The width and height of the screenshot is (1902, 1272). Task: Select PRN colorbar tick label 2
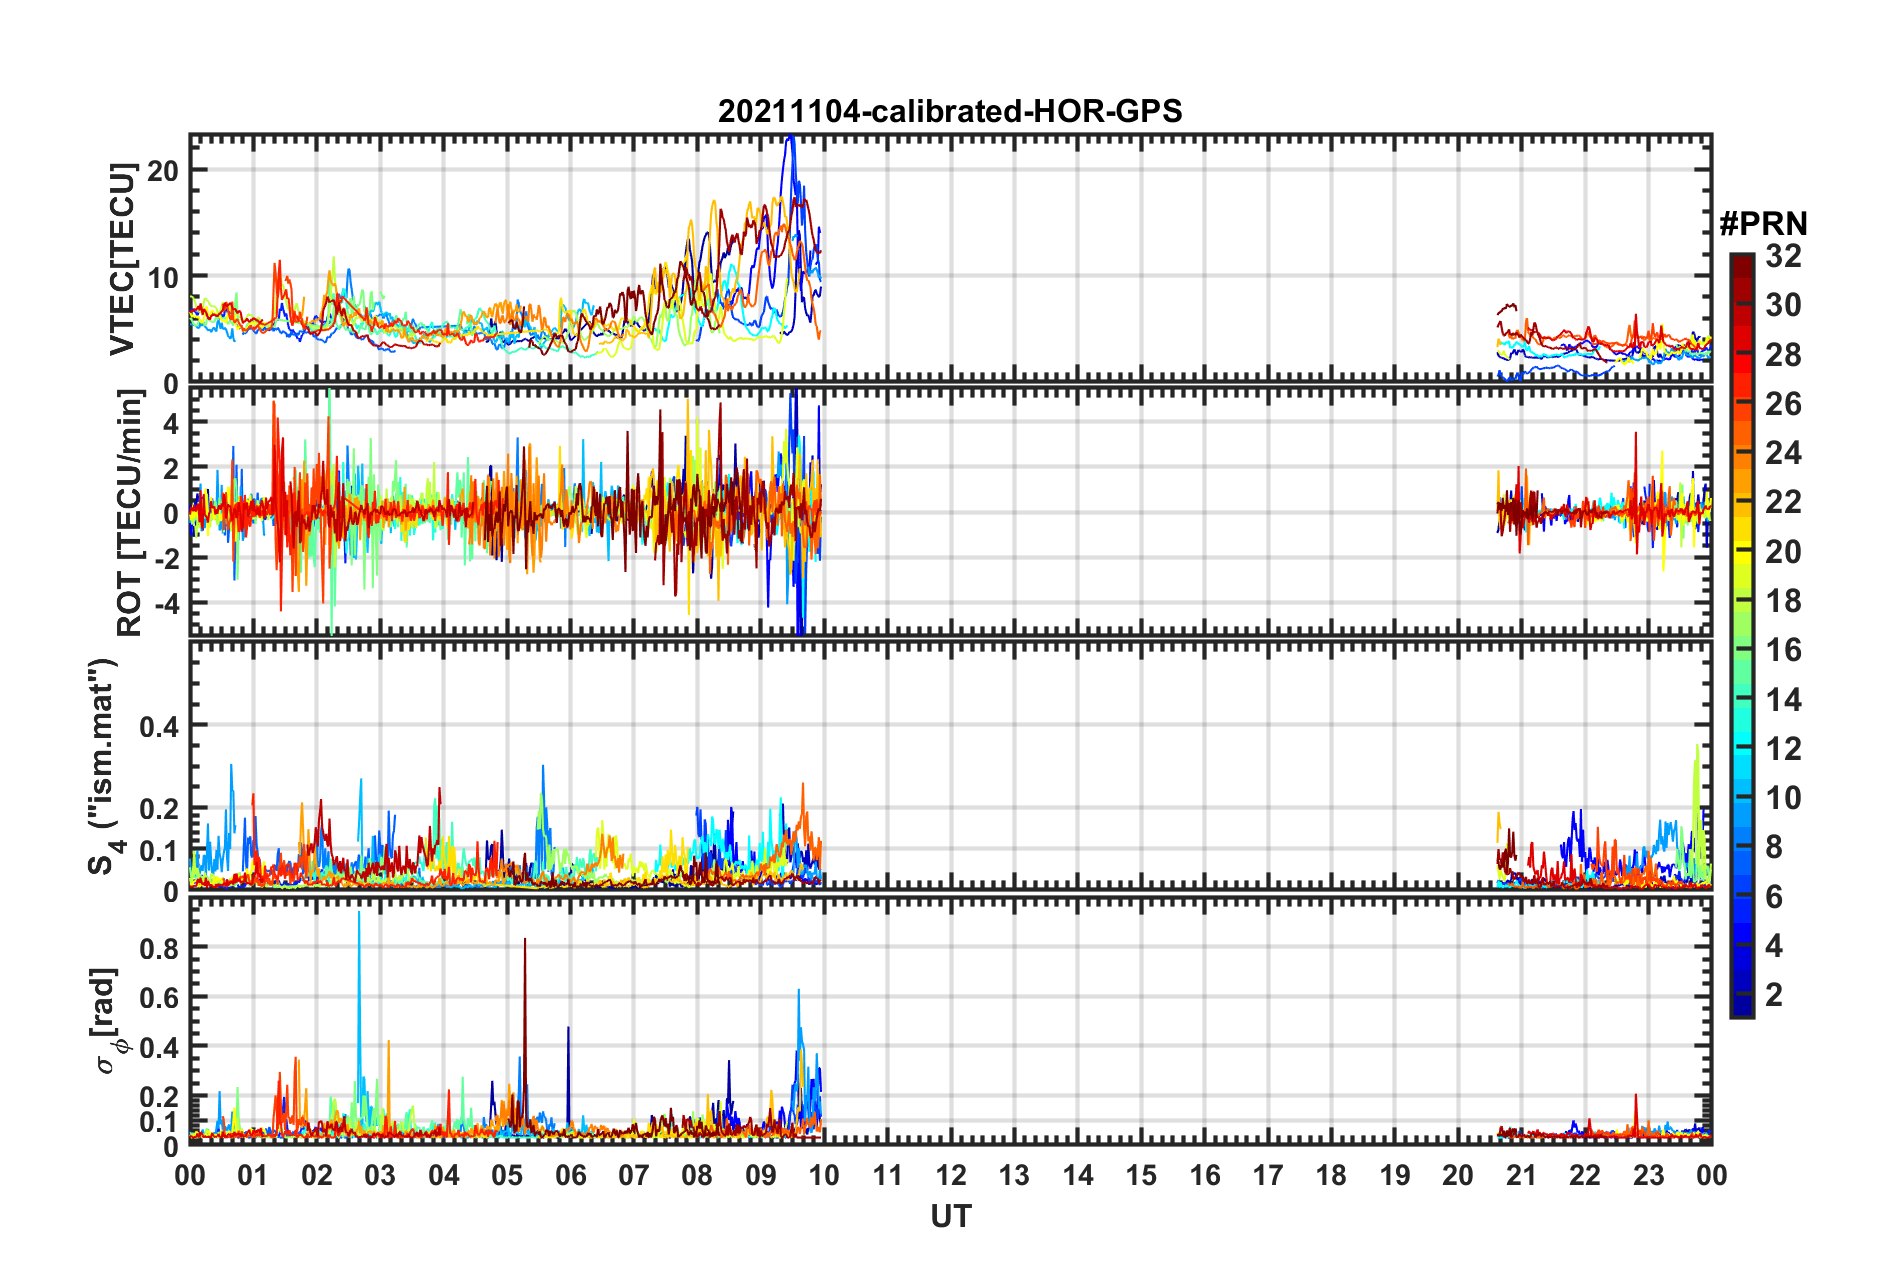tap(1774, 994)
